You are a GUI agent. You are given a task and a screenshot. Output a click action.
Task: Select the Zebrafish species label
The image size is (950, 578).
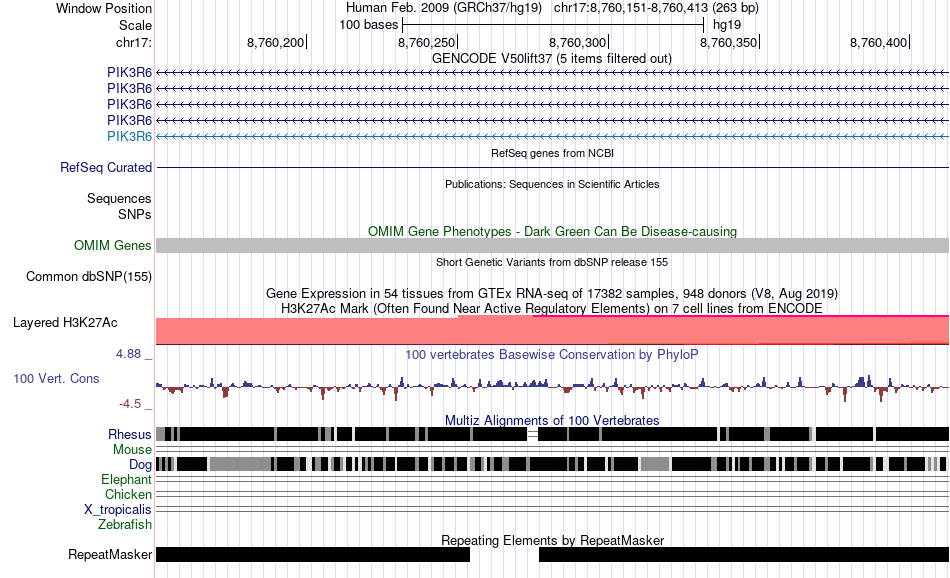click(x=125, y=525)
